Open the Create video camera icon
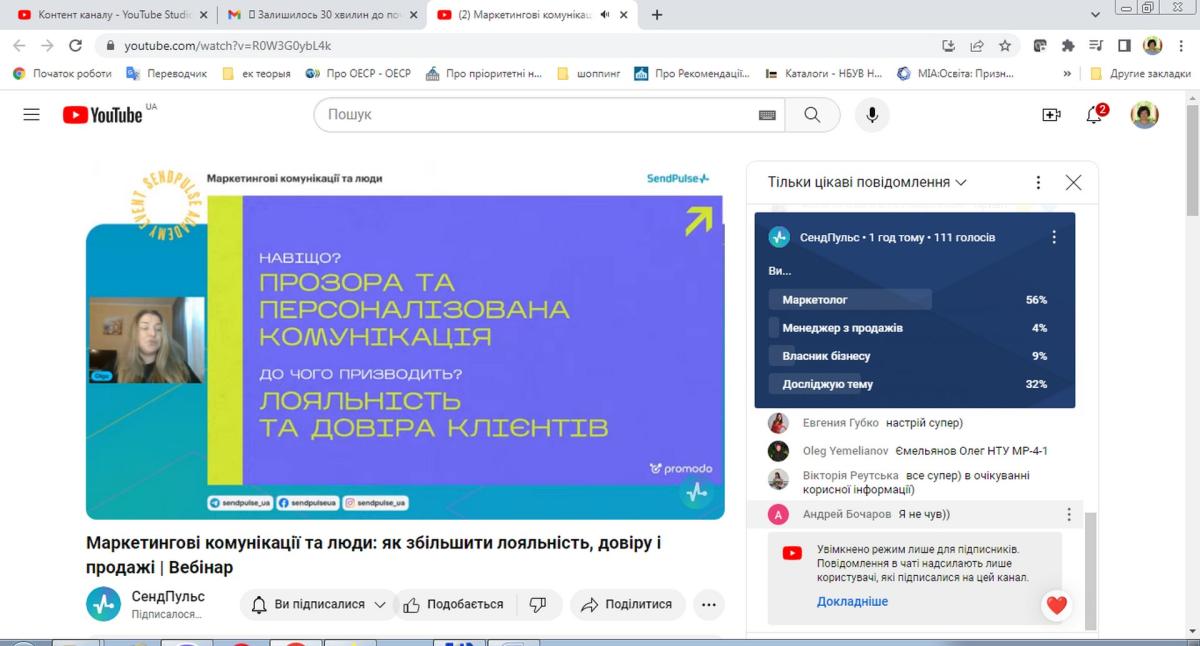Image resolution: width=1200 pixels, height=646 pixels. [x=1051, y=115]
